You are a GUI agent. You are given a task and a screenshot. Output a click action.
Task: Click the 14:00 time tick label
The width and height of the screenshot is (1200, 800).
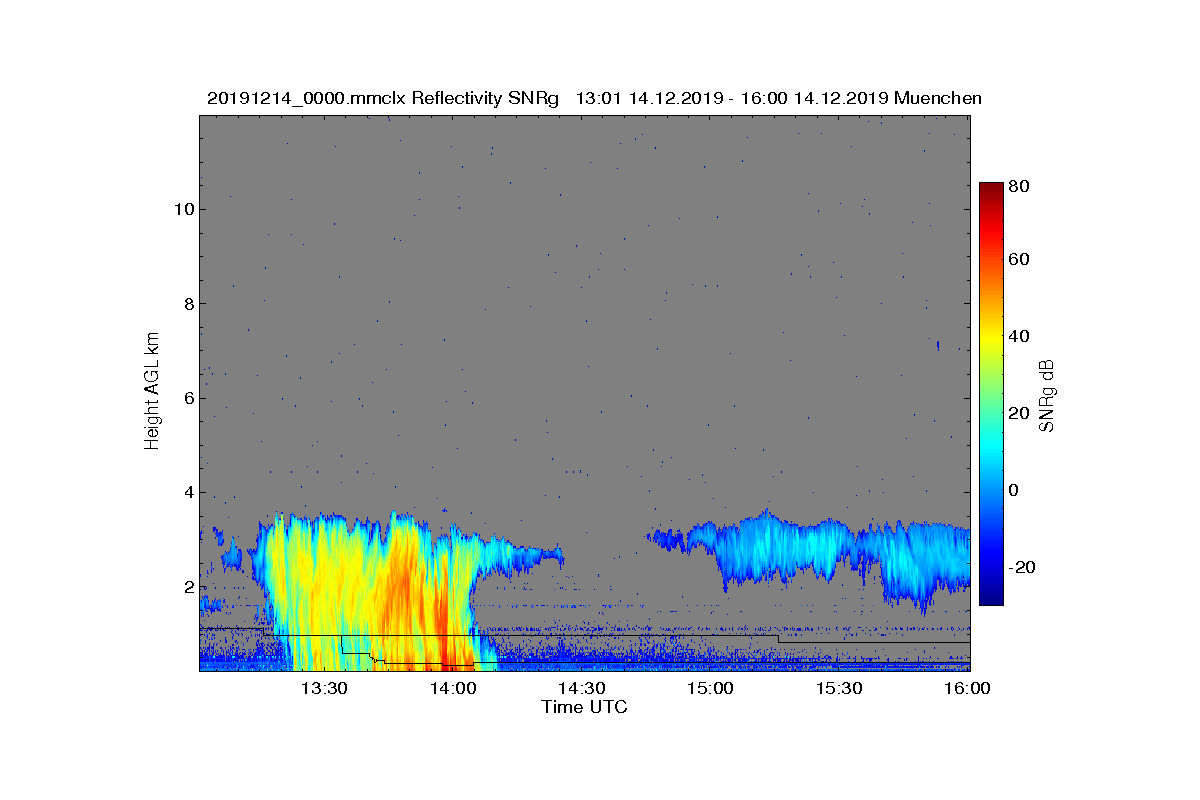[453, 688]
